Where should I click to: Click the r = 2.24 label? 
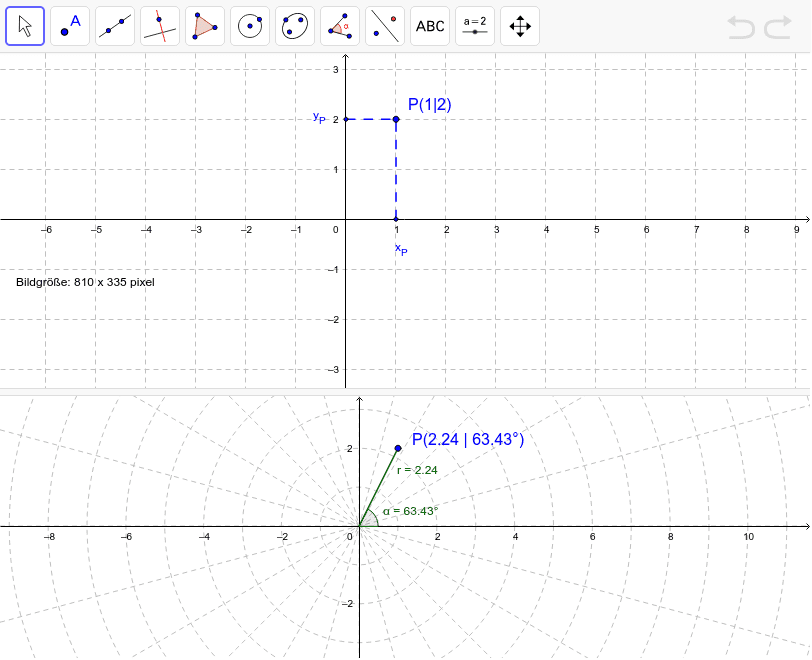point(417,470)
